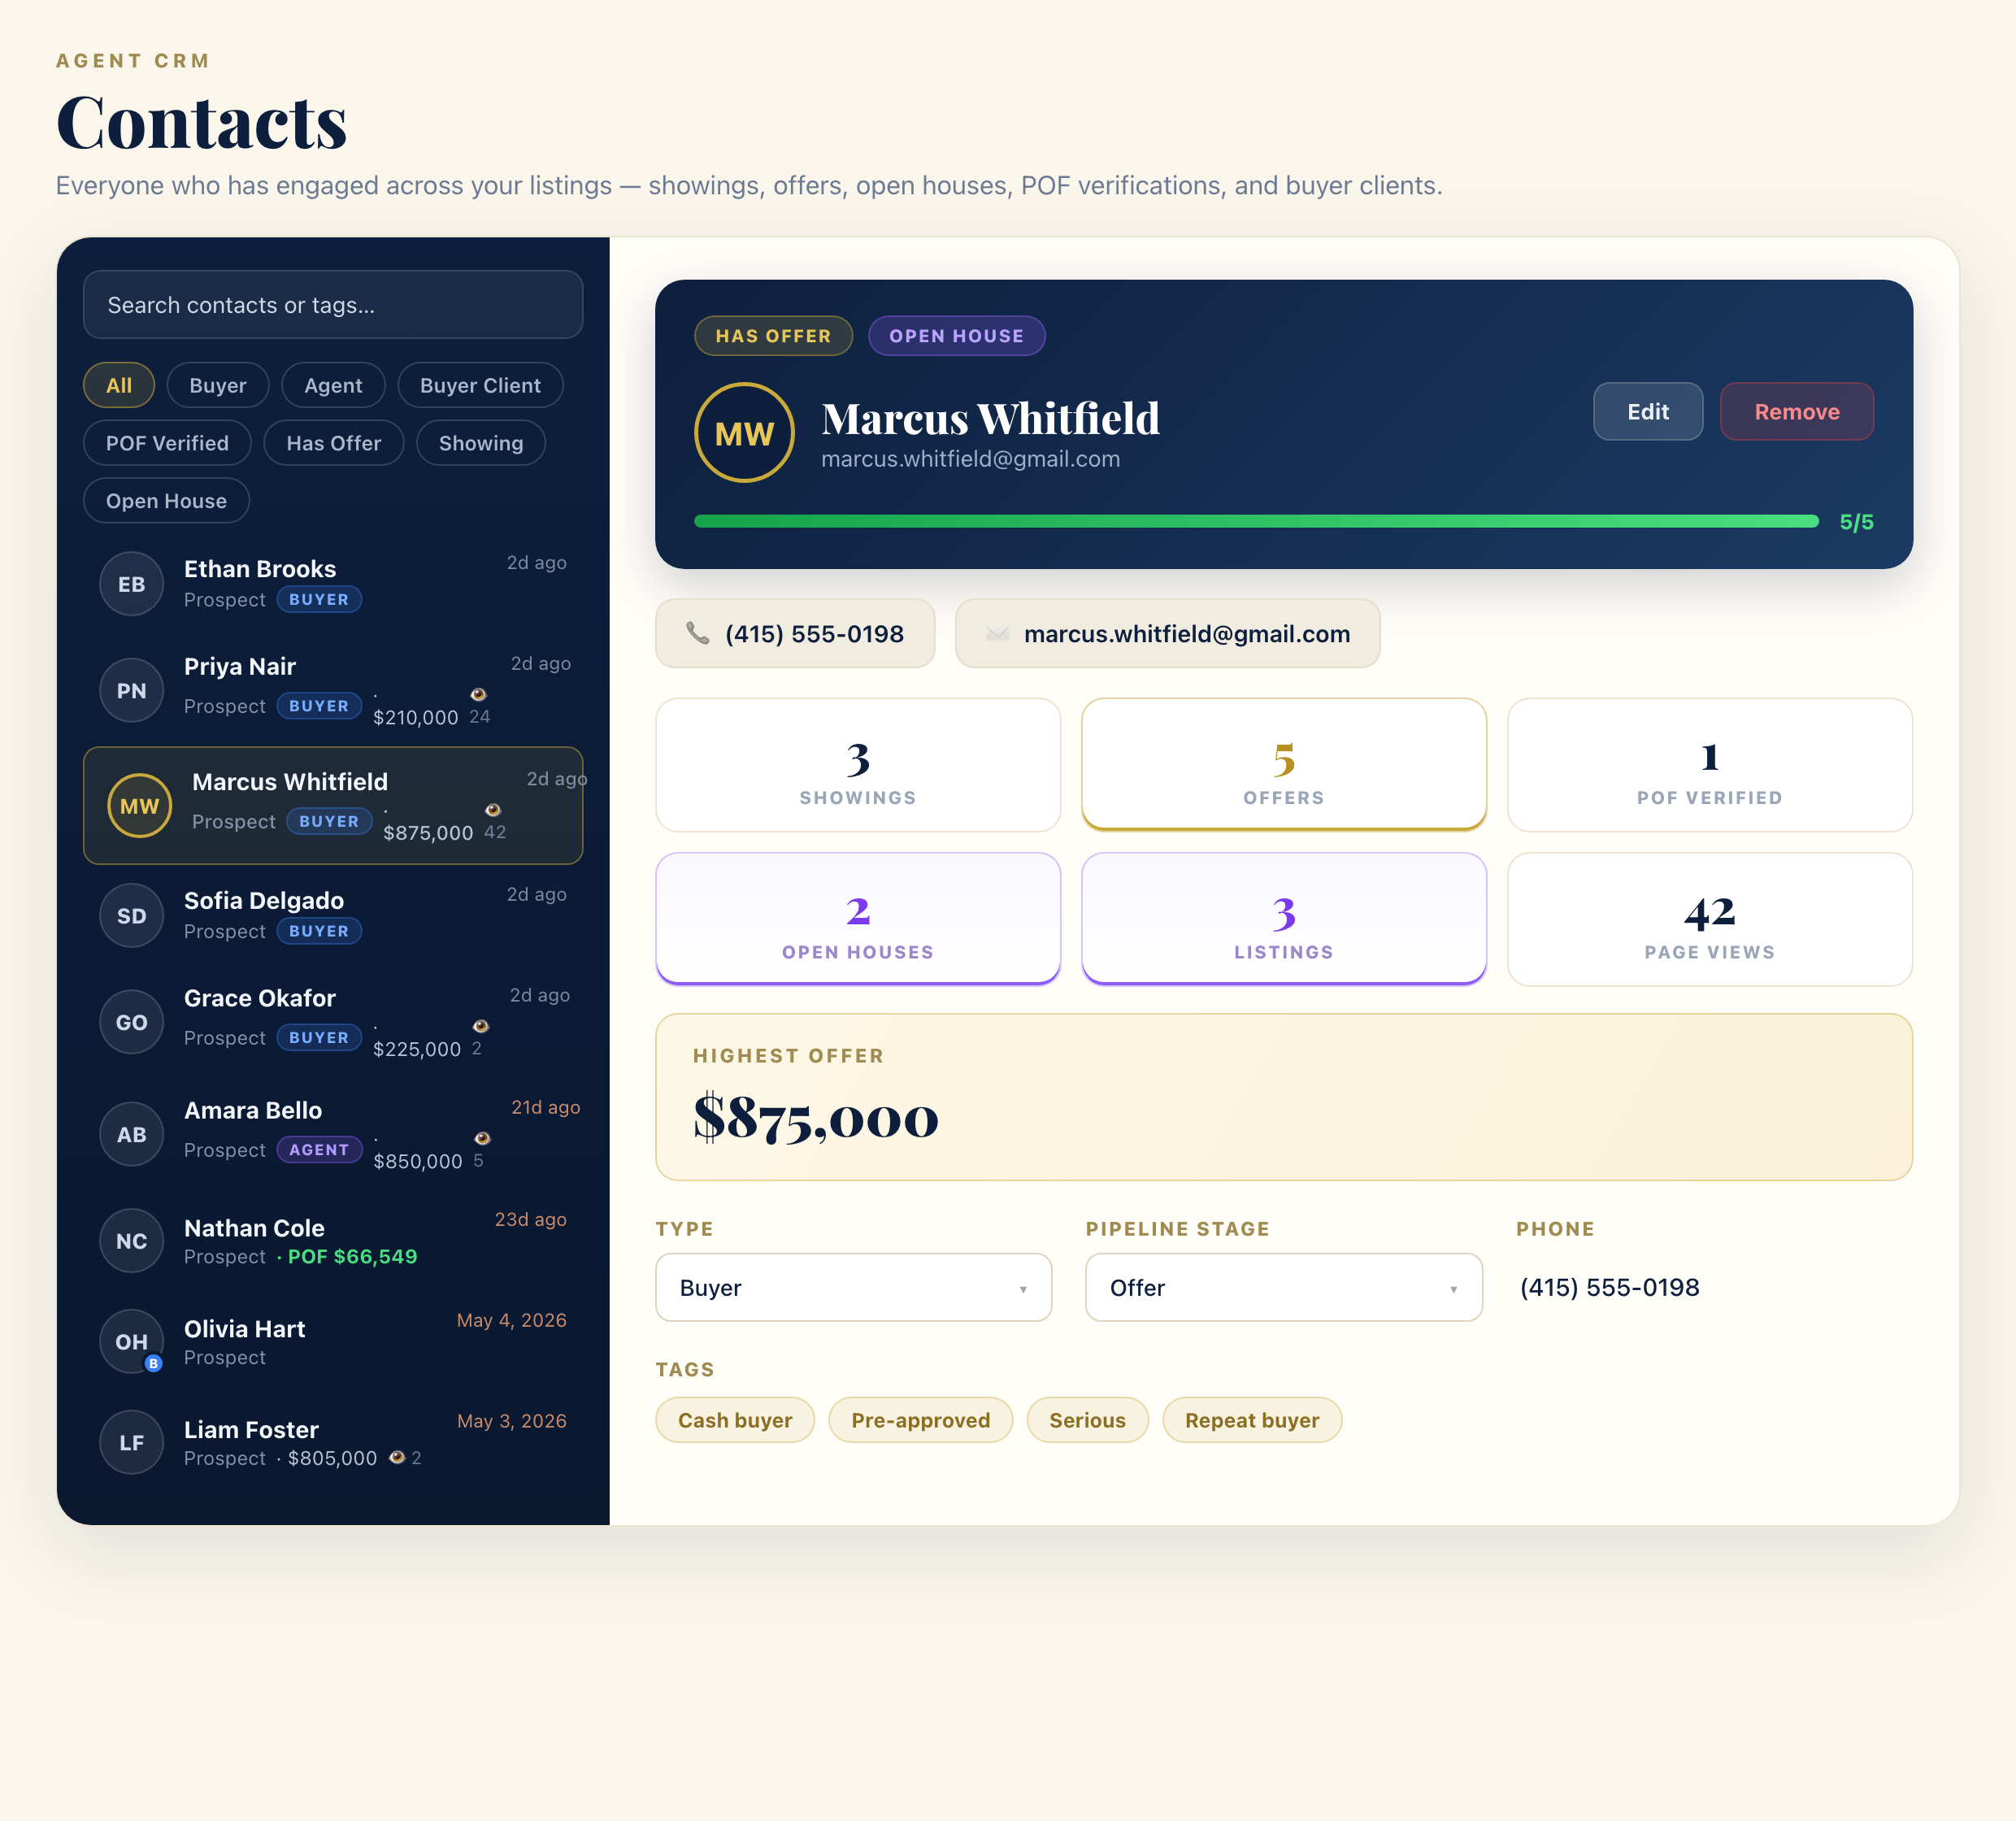Filter contacts by Buyer Client
The image size is (2016, 1821).
480,385
